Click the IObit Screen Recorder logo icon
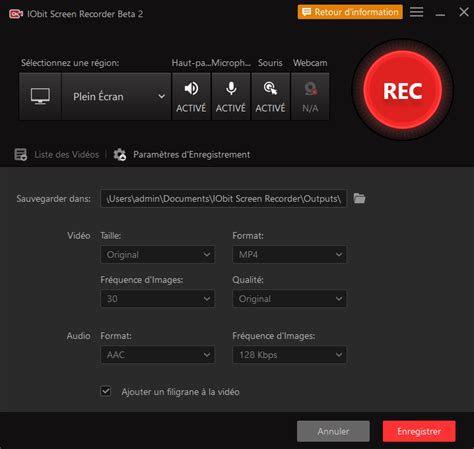The image size is (474, 449). pyautogui.click(x=16, y=14)
